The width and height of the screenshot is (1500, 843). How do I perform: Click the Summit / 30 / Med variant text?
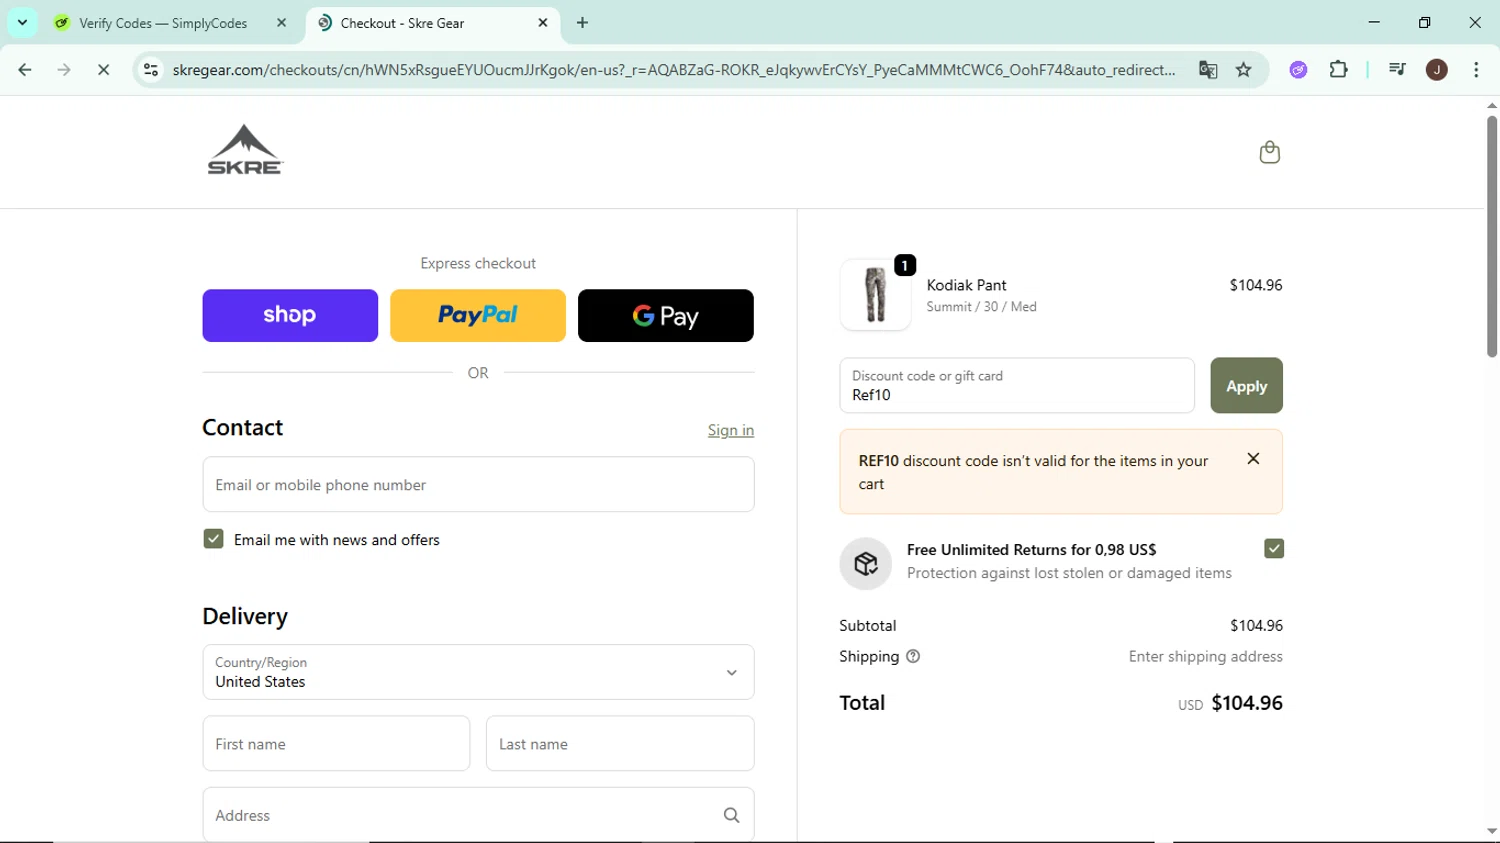click(981, 307)
